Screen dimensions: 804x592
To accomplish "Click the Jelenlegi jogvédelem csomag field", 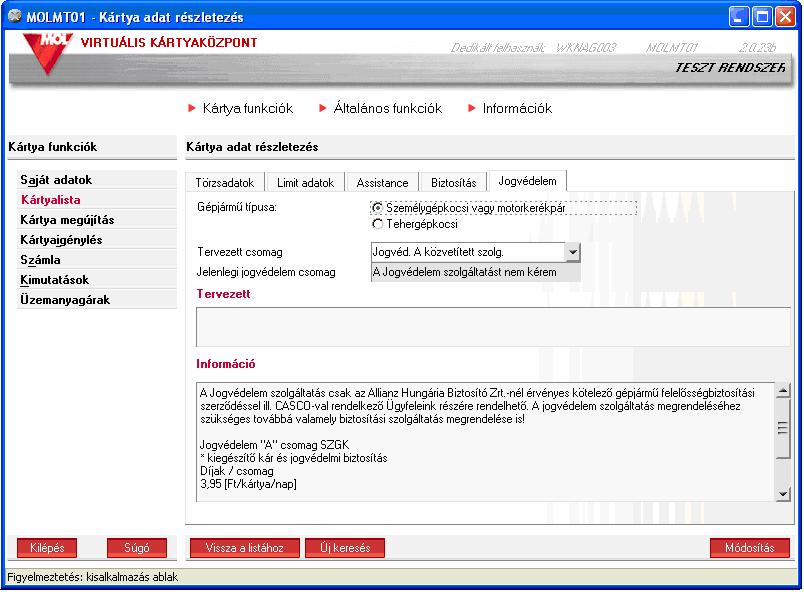I will [x=475, y=272].
